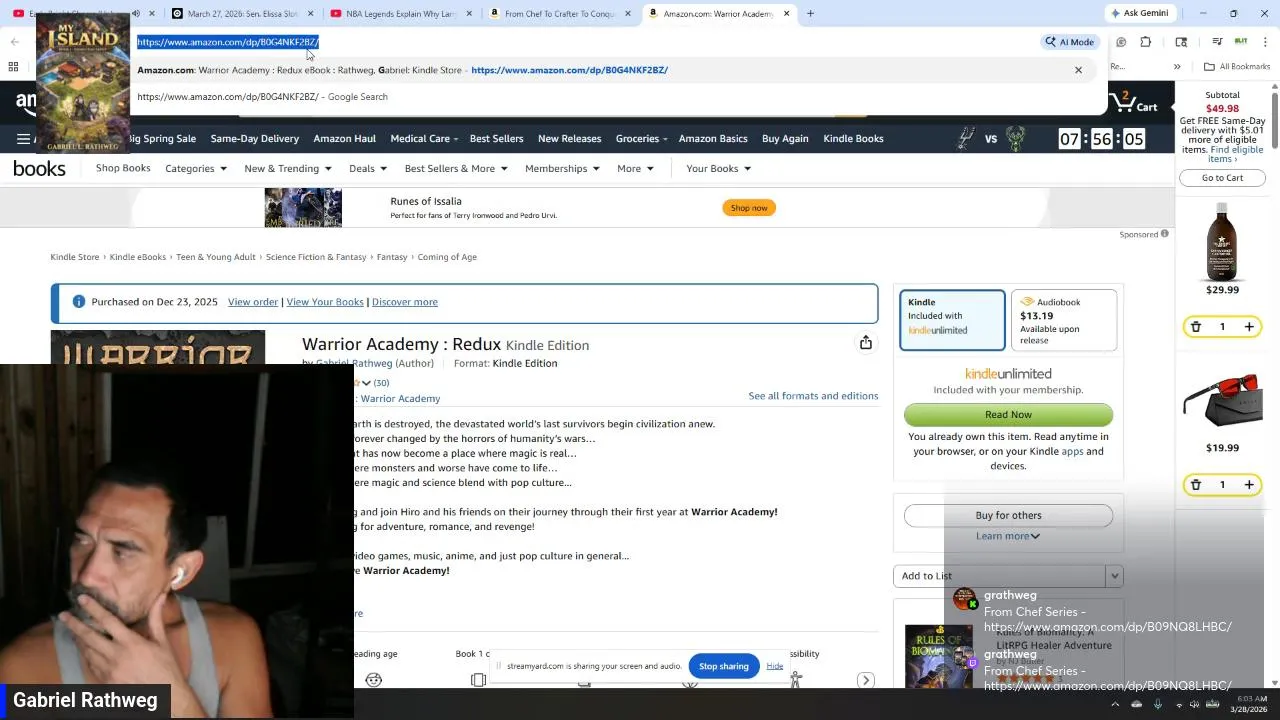This screenshot has width=1280, height=720.
Task: Delete the sunglasses cart item with trash icon
Action: coord(1195,485)
